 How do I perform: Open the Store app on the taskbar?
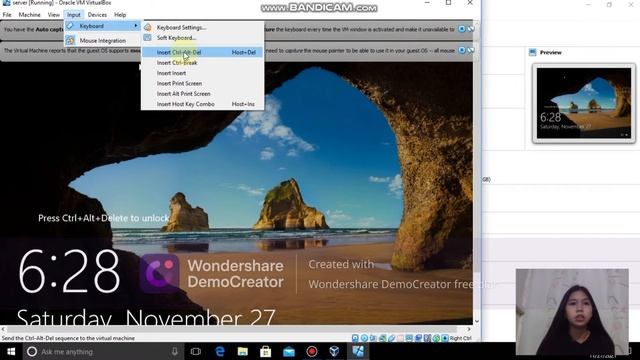(x=266, y=351)
